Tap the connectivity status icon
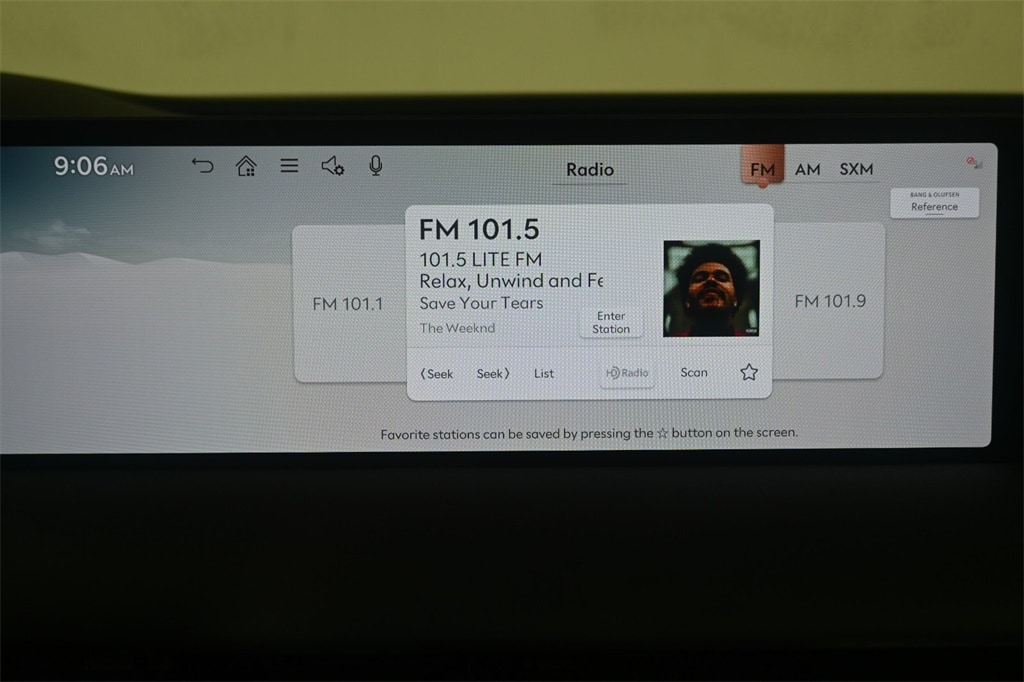This screenshot has width=1024, height=682. 974,163
